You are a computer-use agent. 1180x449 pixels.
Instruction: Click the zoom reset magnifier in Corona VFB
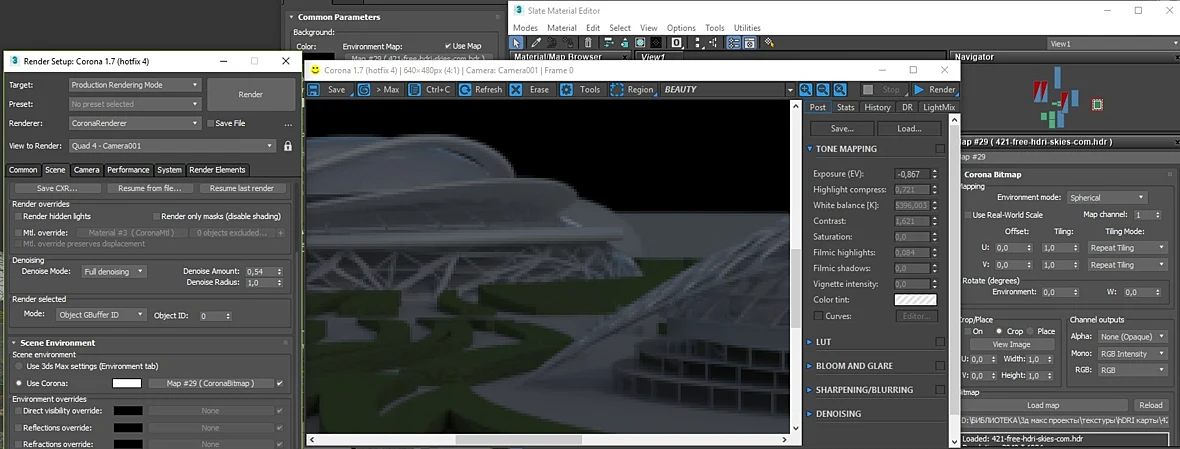pos(839,89)
